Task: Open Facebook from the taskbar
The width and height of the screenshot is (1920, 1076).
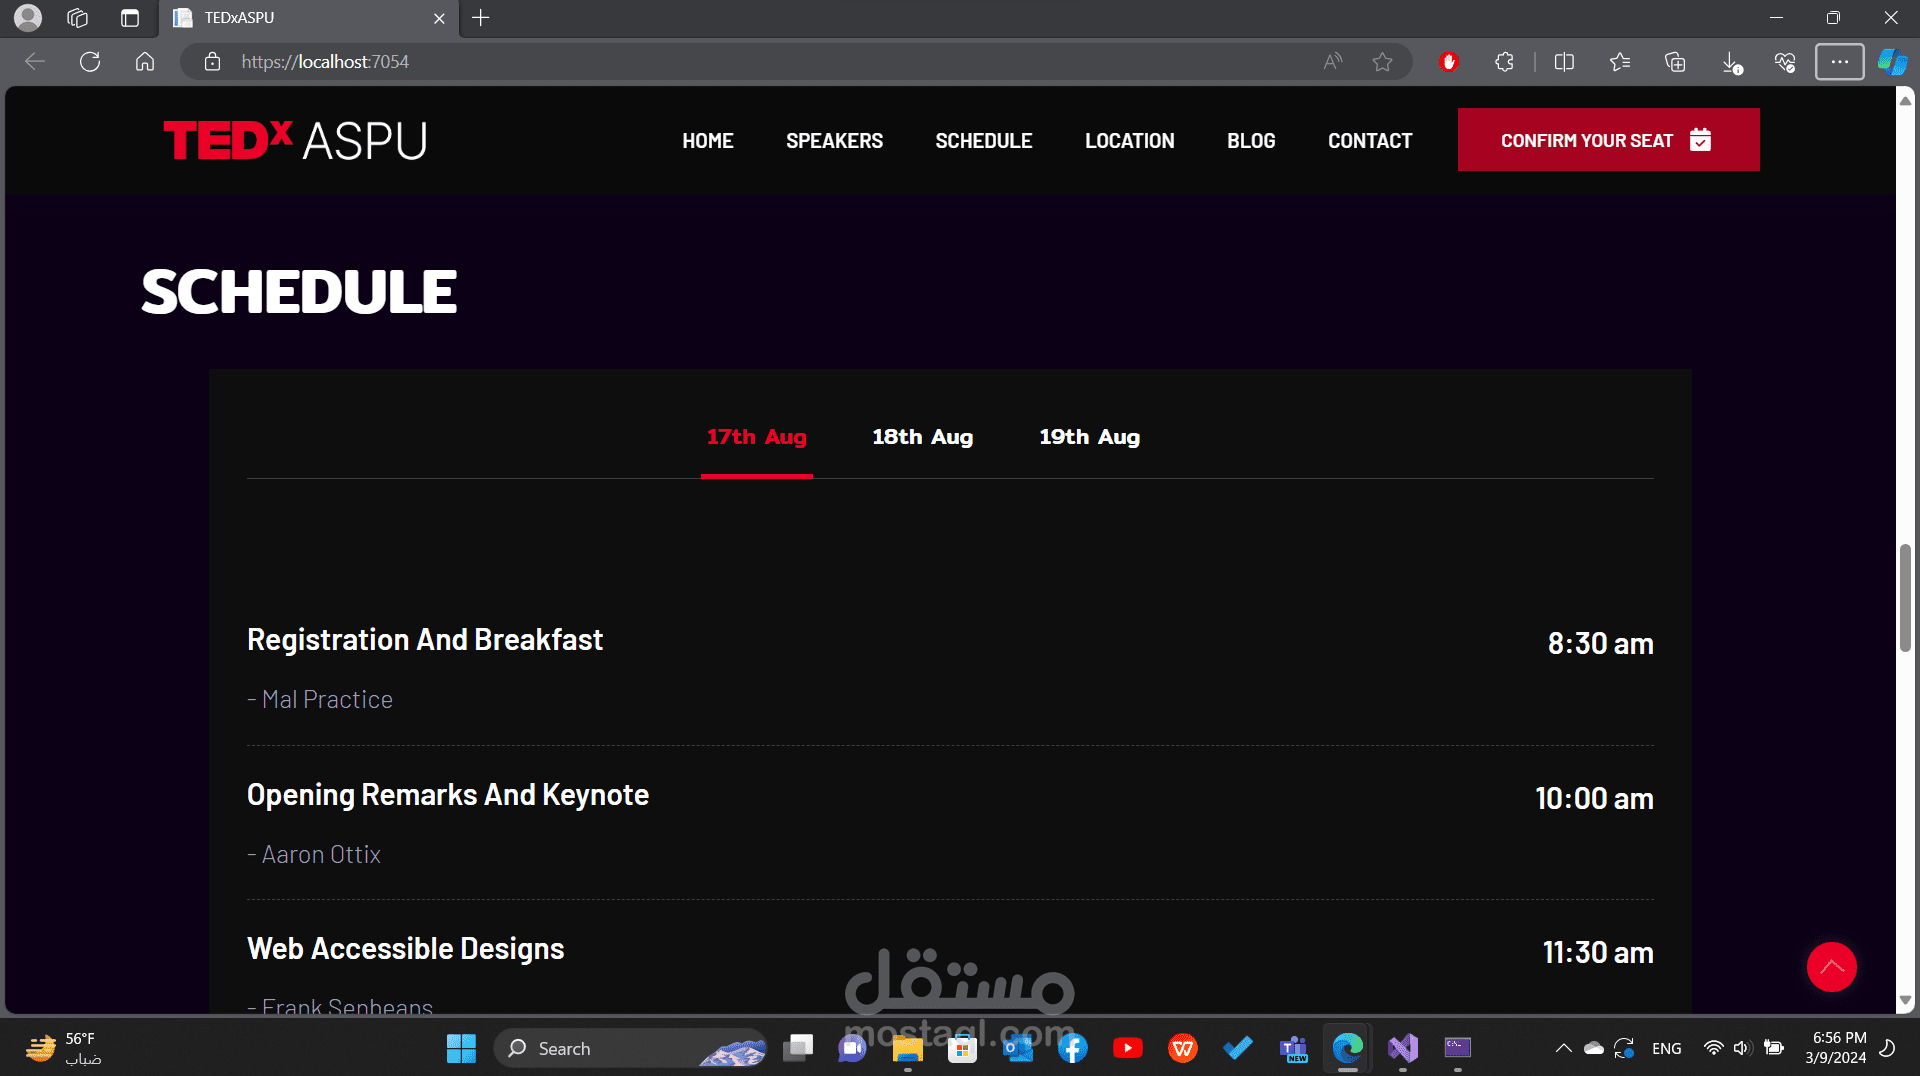Action: (x=1072, y=1048)
